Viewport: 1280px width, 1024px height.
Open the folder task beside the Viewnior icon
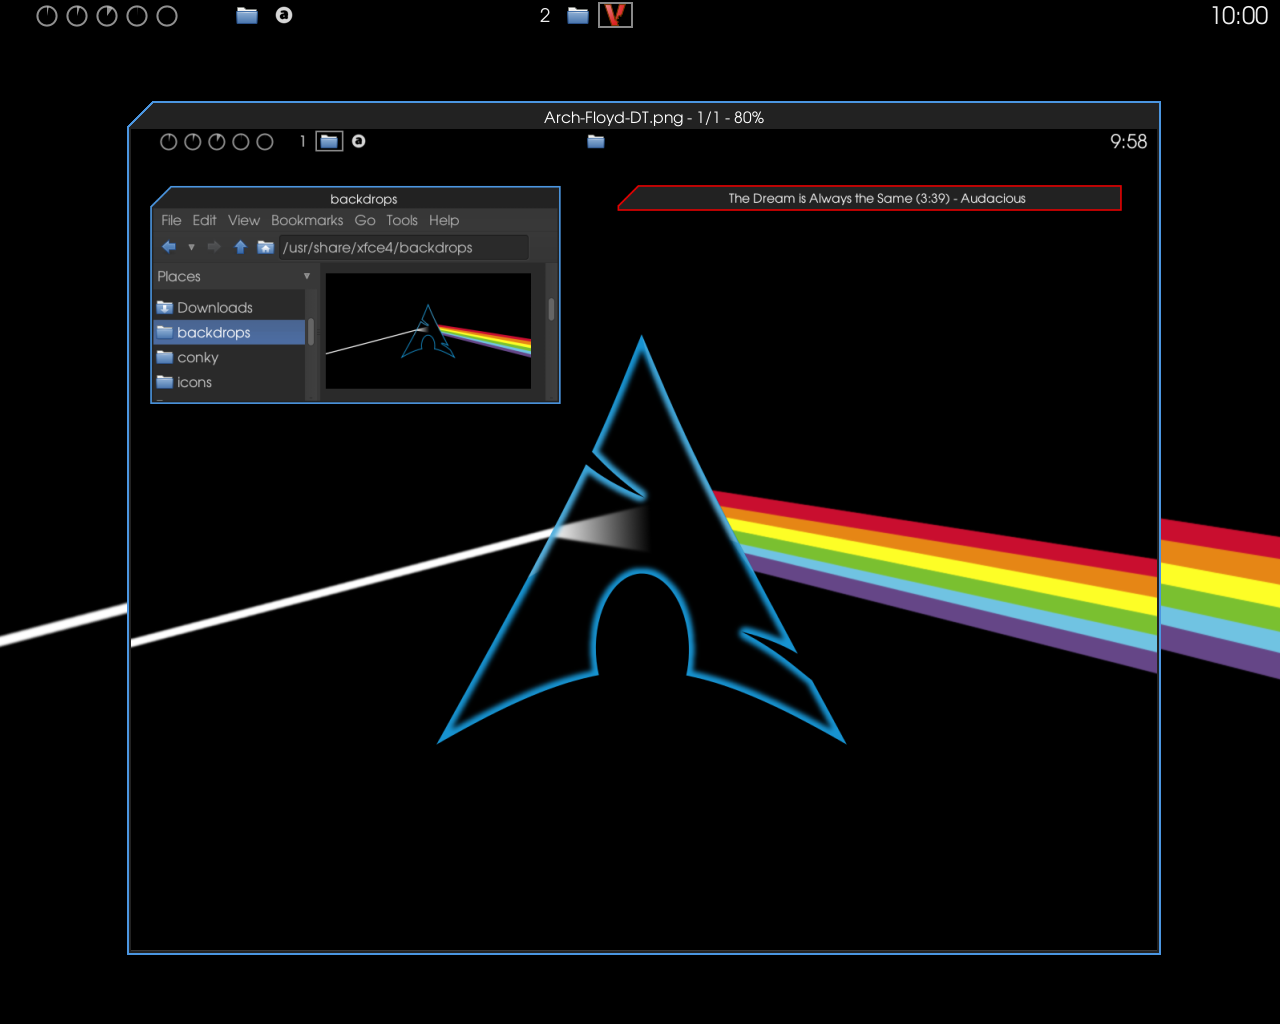pos(578,15)
